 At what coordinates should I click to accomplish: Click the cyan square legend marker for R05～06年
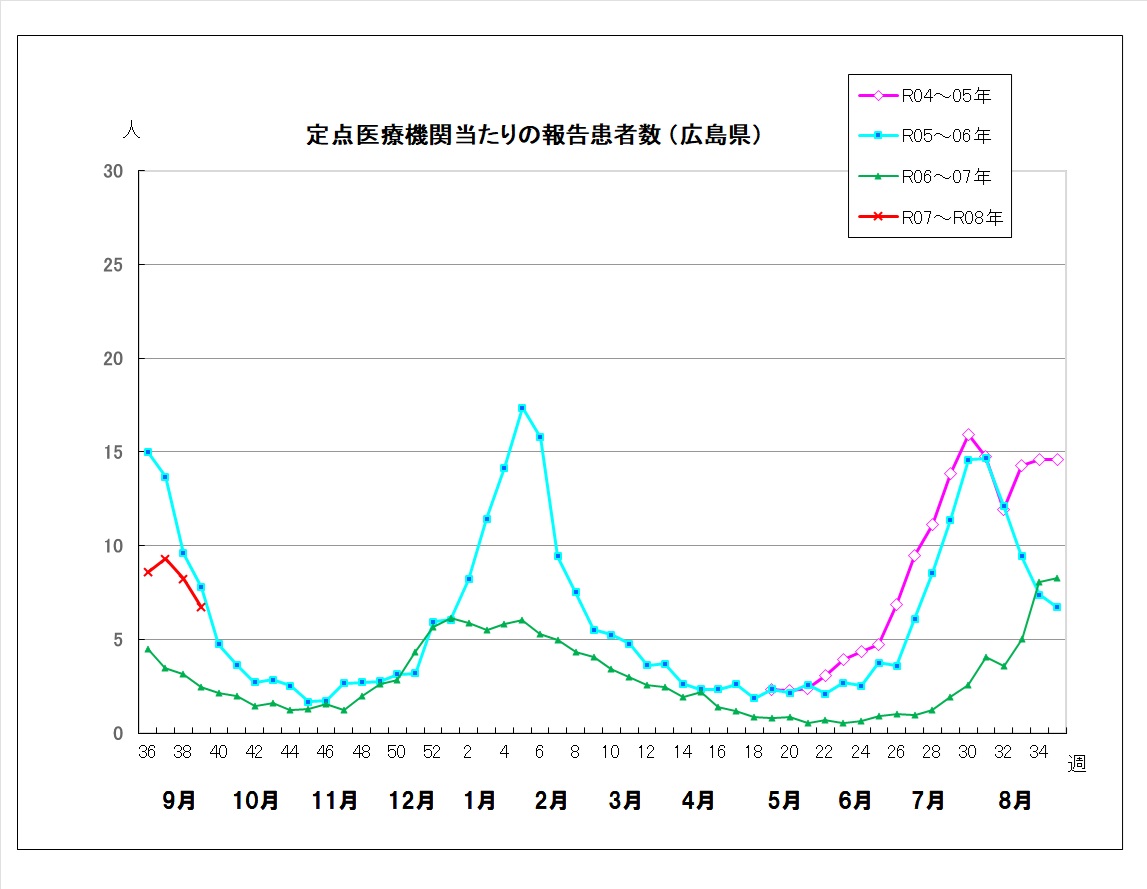[x=877, y=136]
